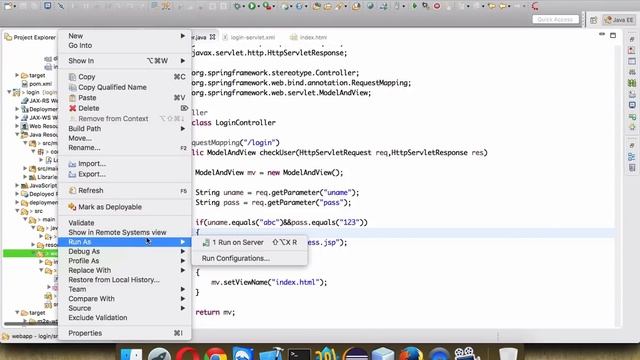
Task: Open Google Chrome from the Dock
Action: point(216,354)
